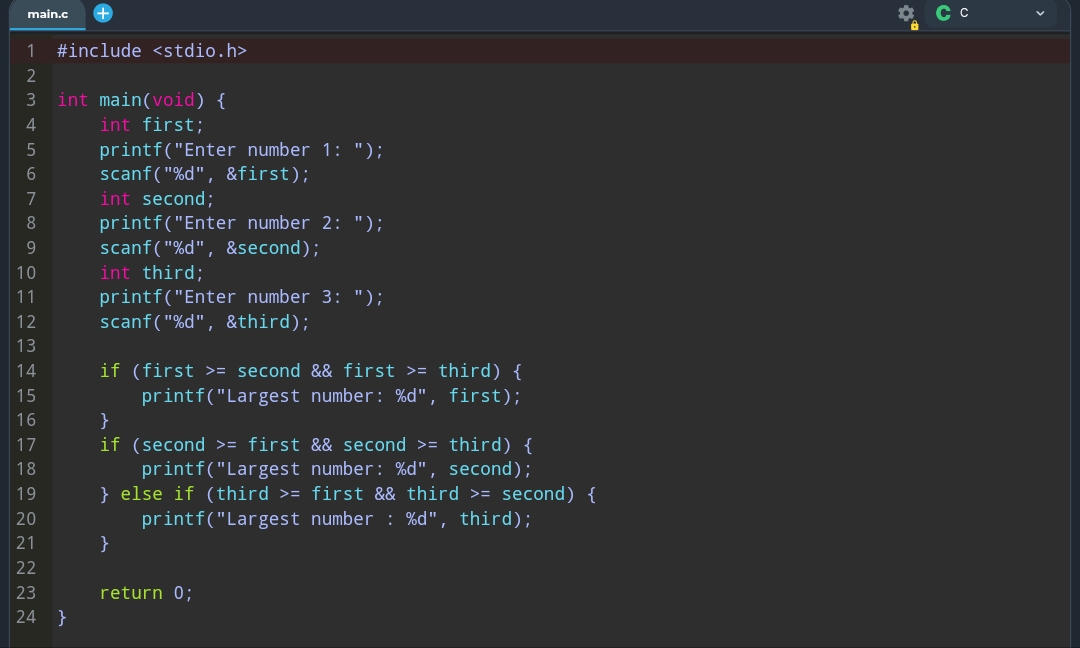Click the 'return 0;' statement
The height and width of the screenshot is (648, 1080).
pyautogui.click(x=146, y=593)
